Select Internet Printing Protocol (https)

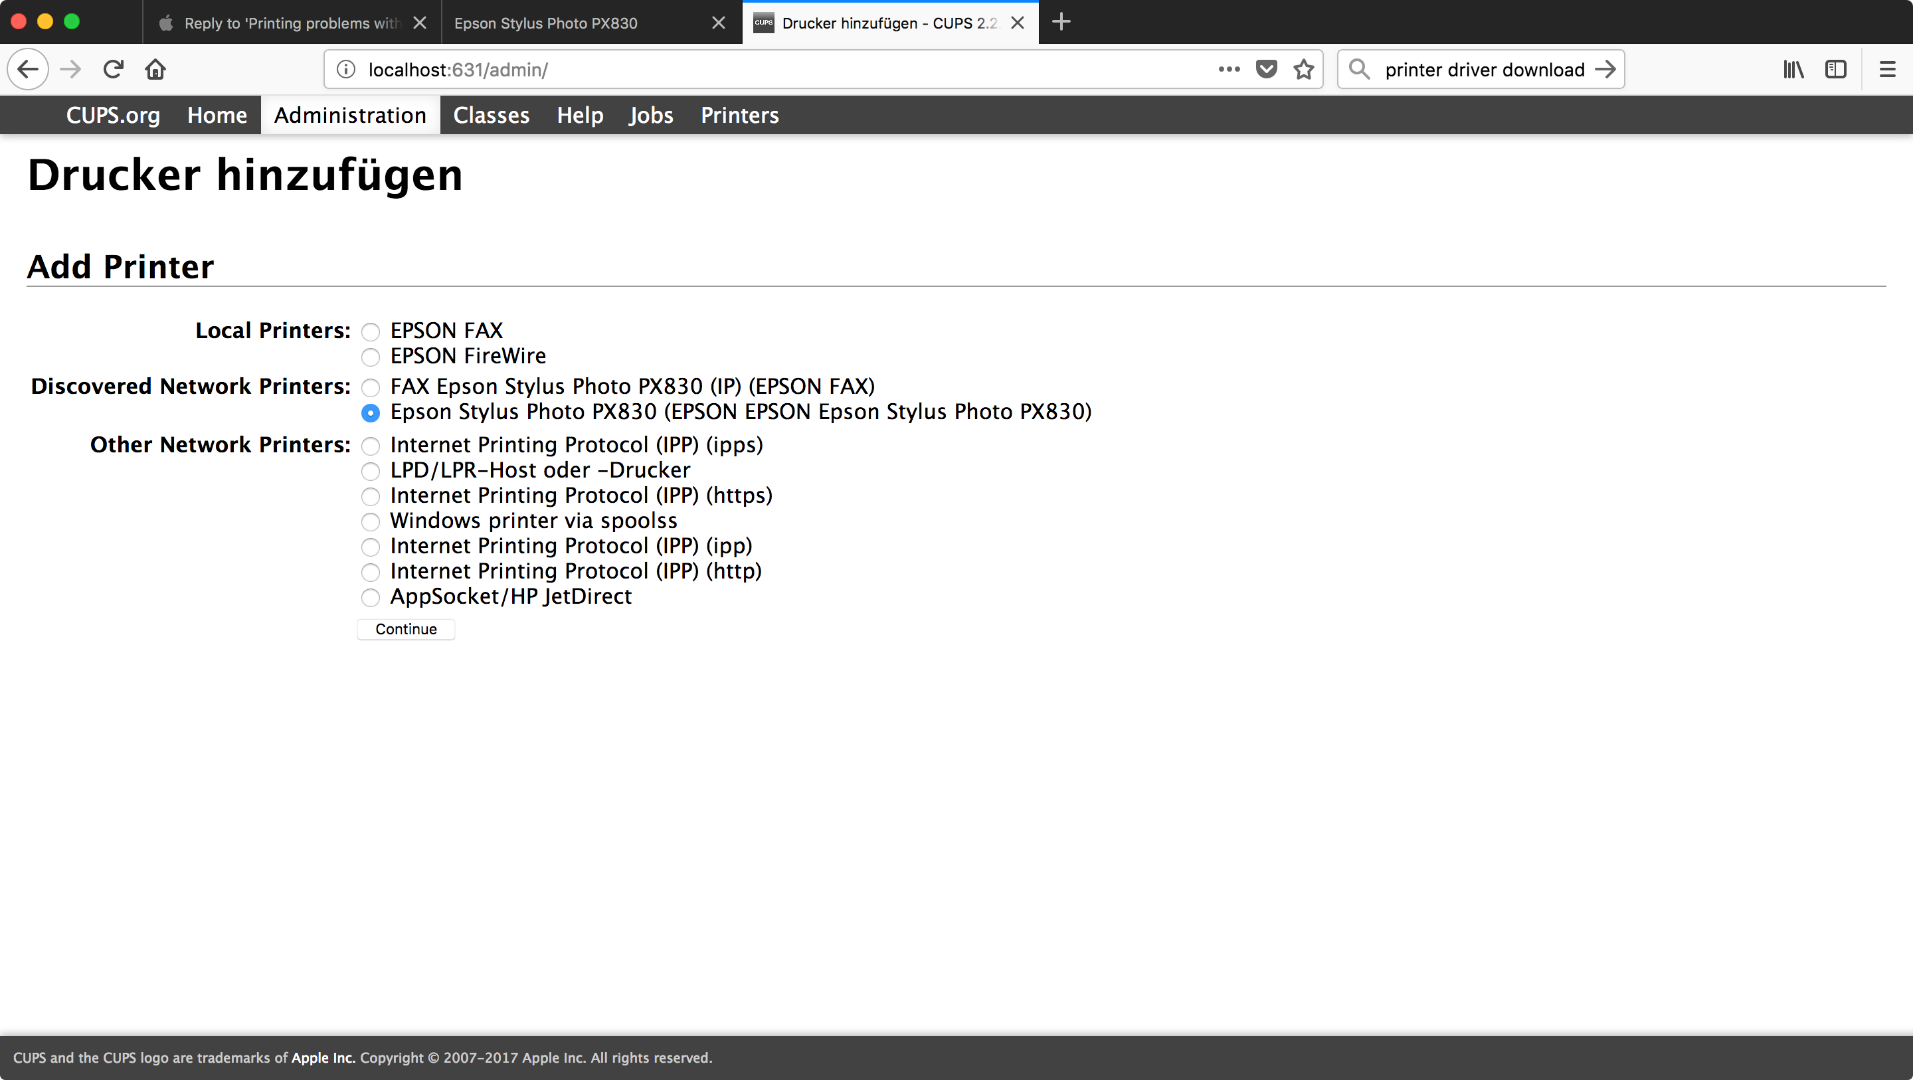pyautogui.click(x=371, y=497)
